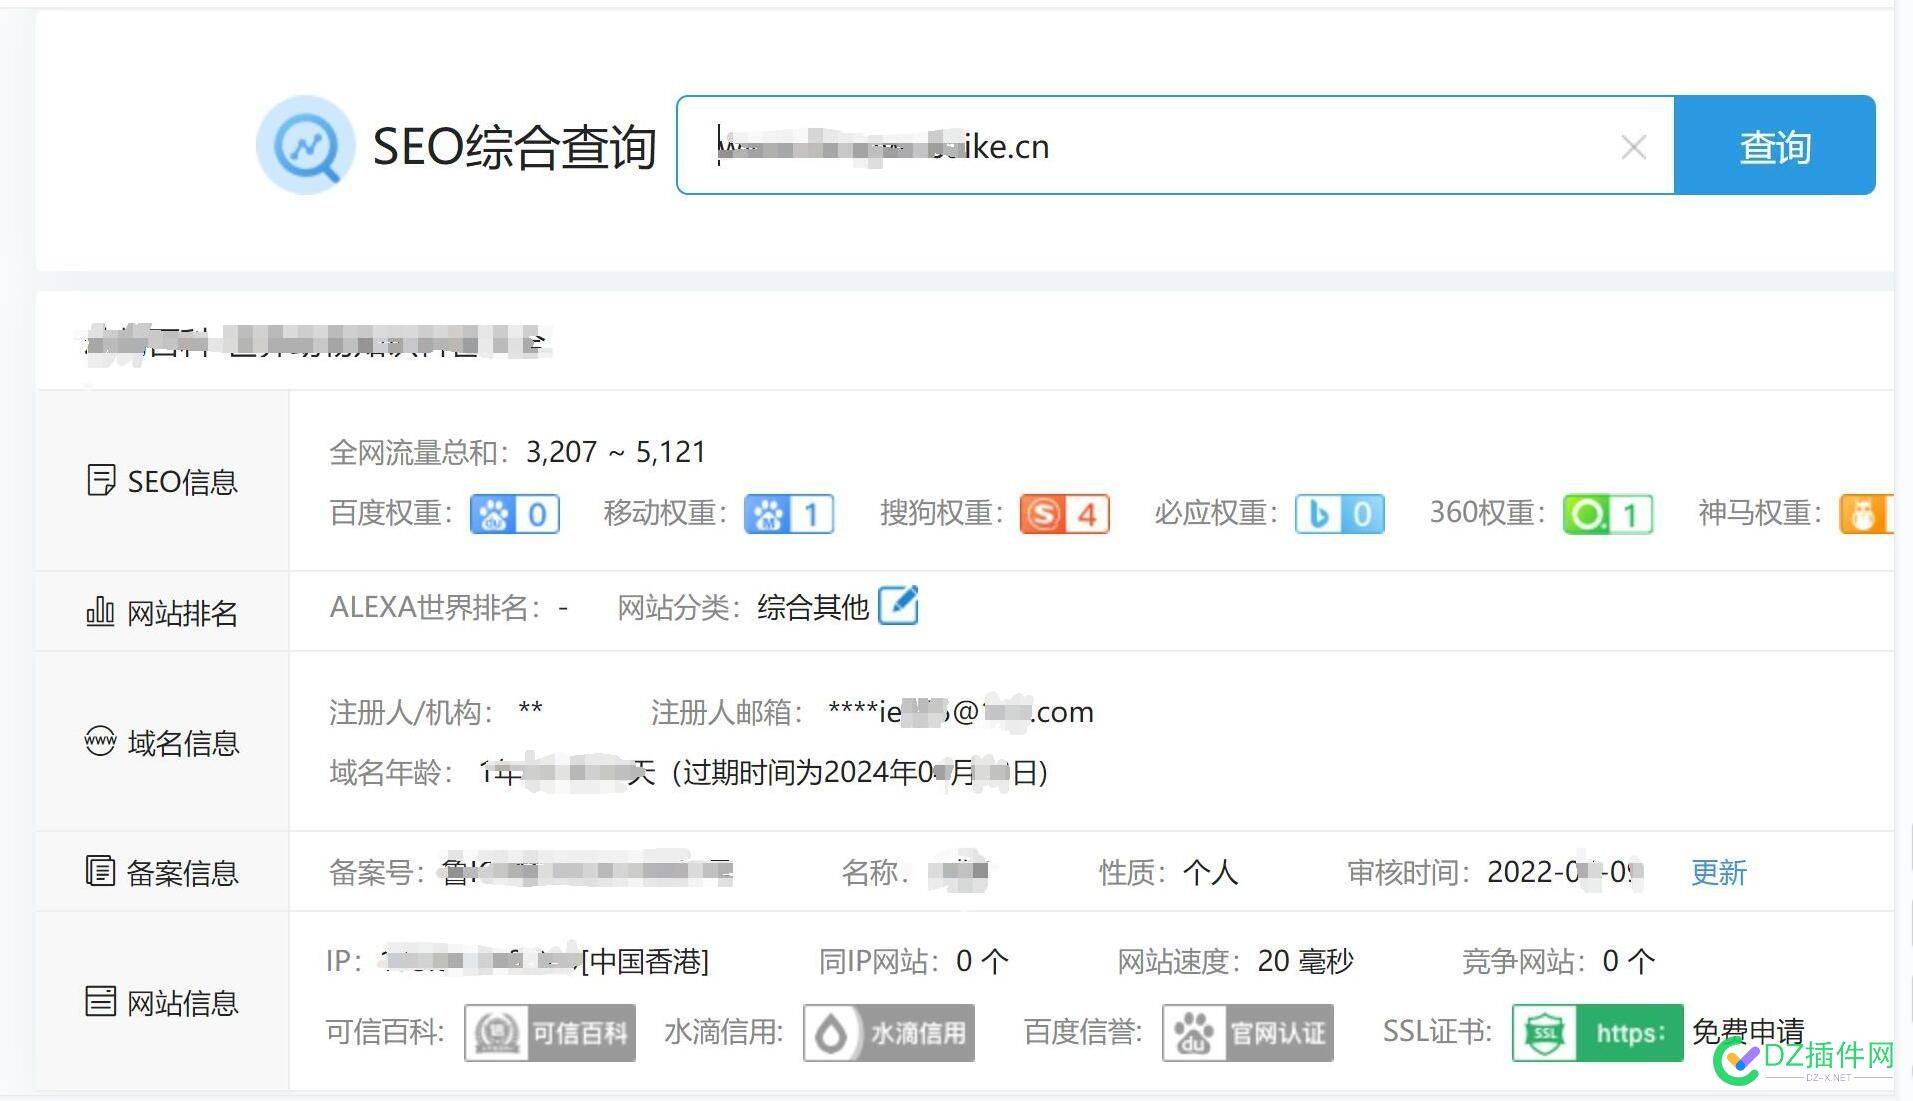Image resolution: width=1913 pixels, height=1101 pixels.
Task: Open the 移动权重 badge
Action: click(x=789, y=514)
